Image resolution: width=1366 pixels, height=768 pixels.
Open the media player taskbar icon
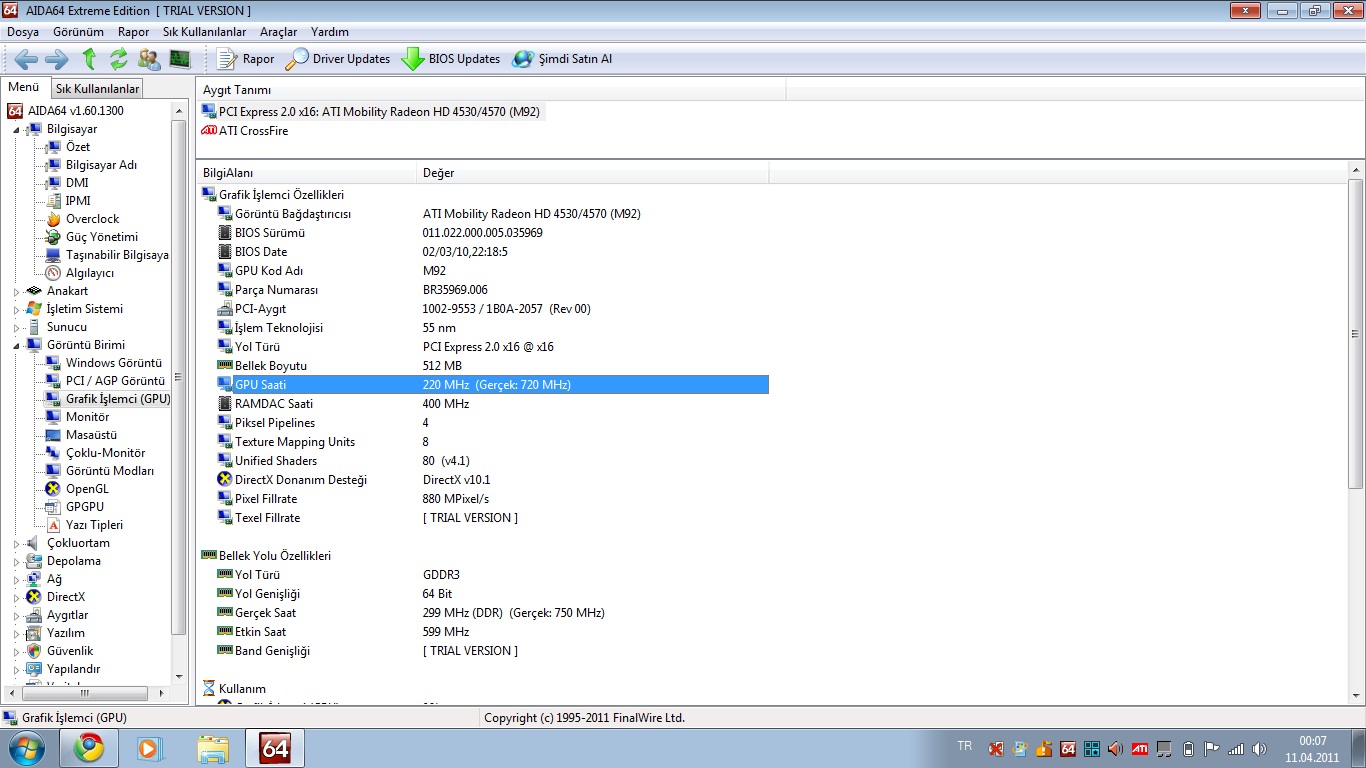click(148, 748)
